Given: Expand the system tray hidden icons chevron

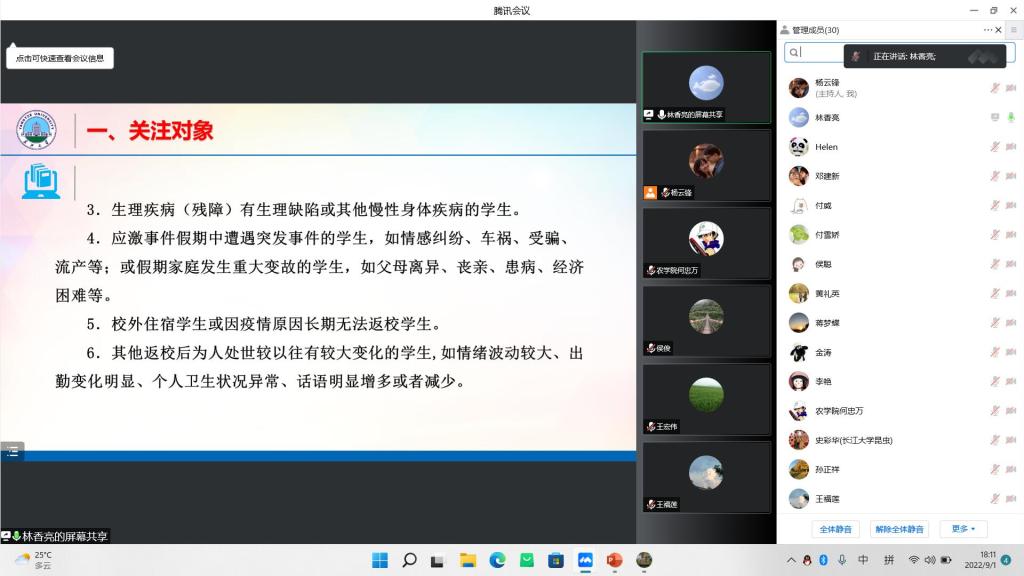Looking at the screenshot, I should [x=791, y=560].
